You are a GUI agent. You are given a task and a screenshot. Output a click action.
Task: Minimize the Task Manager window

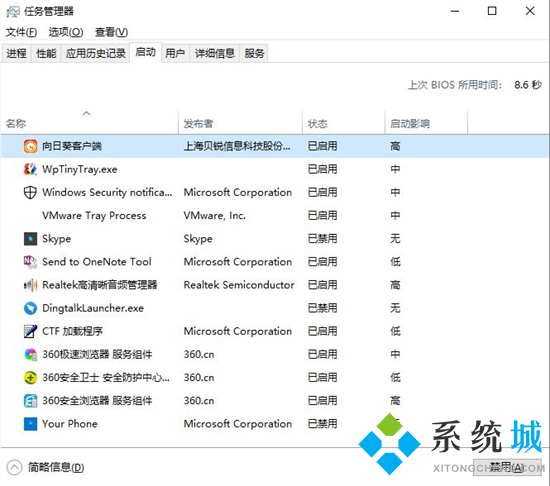coord(455,11)
